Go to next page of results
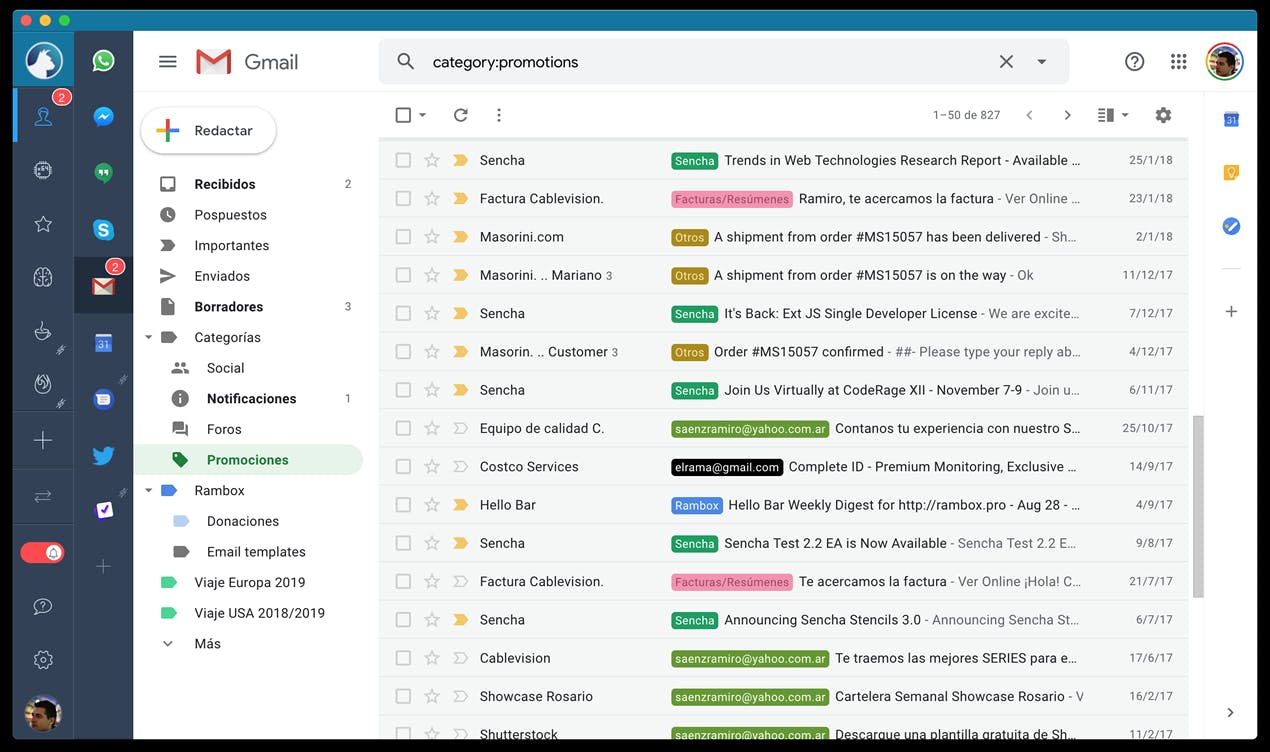The width and height of the screenshot is (1270, 752). tap(1067, 115)
